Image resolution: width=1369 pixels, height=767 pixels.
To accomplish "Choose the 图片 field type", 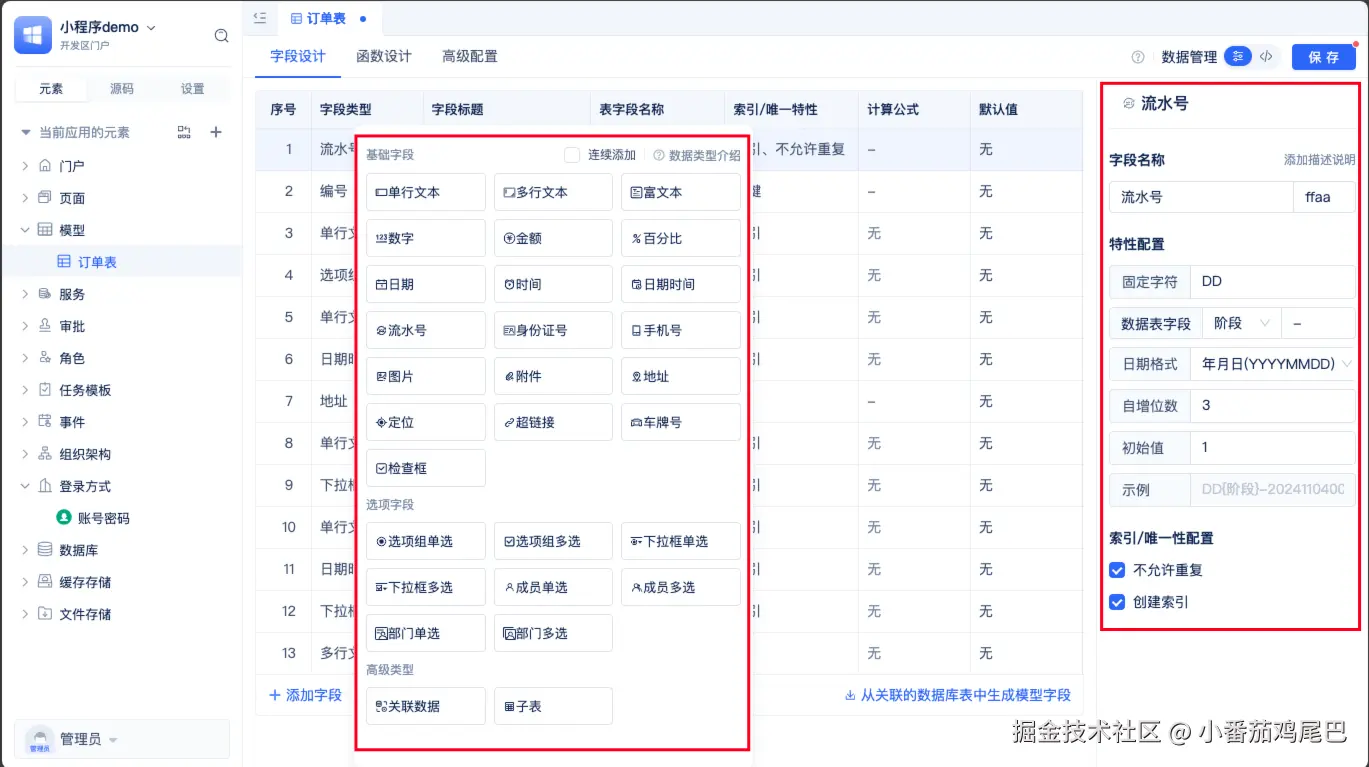I will click(426, 376).
